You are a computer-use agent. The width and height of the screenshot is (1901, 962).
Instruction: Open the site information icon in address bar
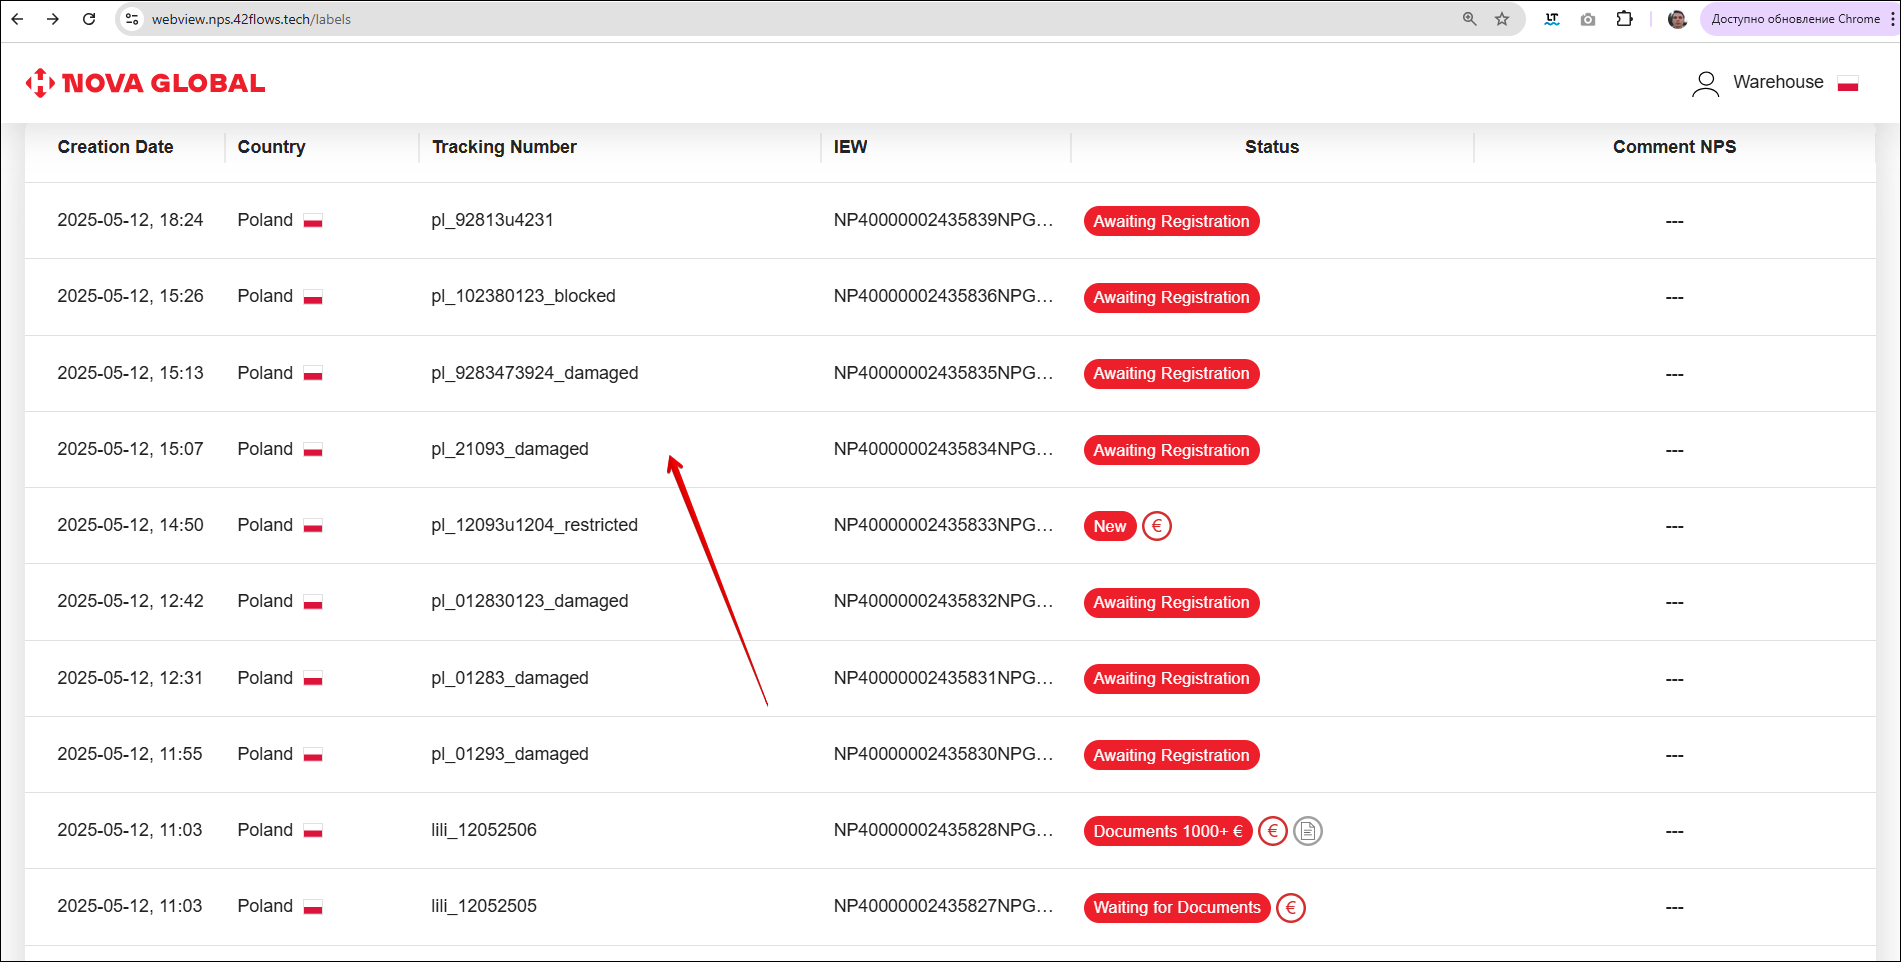coord(132,19)
